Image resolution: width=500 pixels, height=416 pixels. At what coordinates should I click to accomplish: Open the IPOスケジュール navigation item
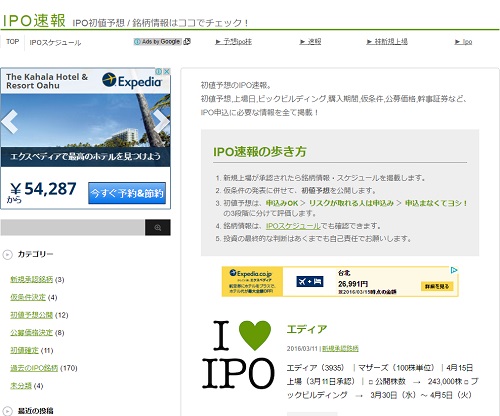tap(55, 43)
